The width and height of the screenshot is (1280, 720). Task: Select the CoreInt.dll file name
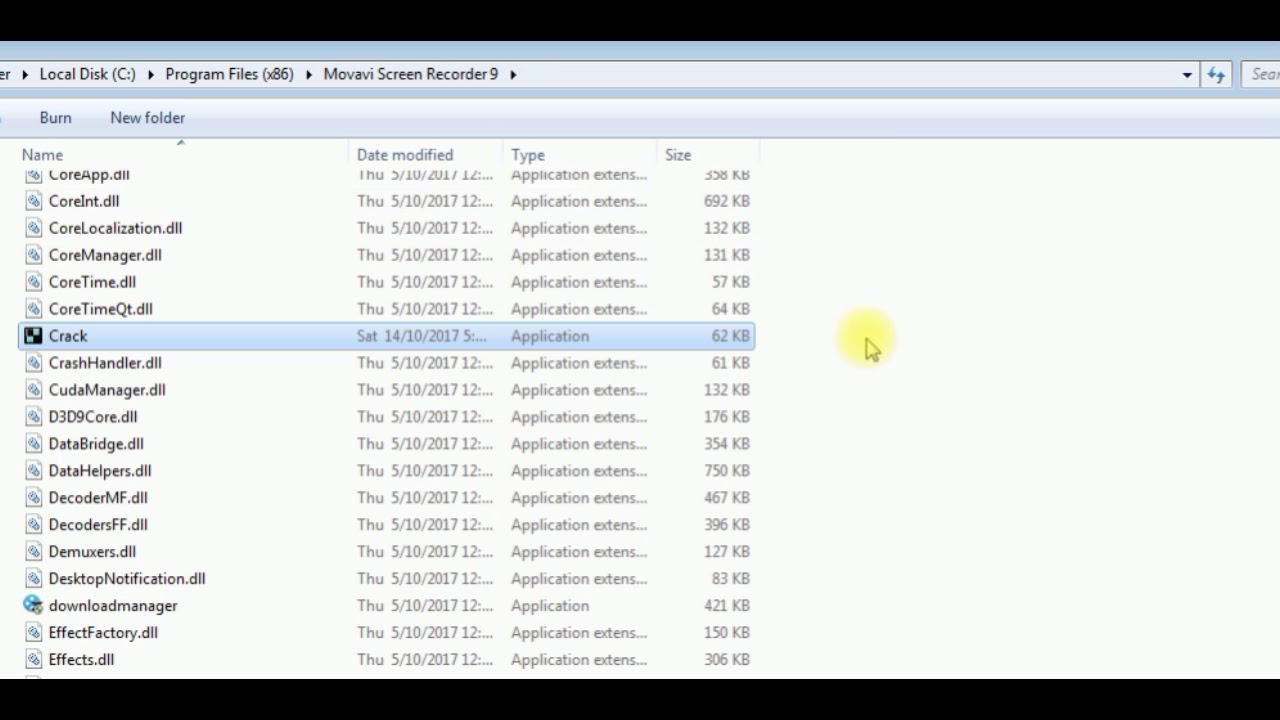pos(84,201)
